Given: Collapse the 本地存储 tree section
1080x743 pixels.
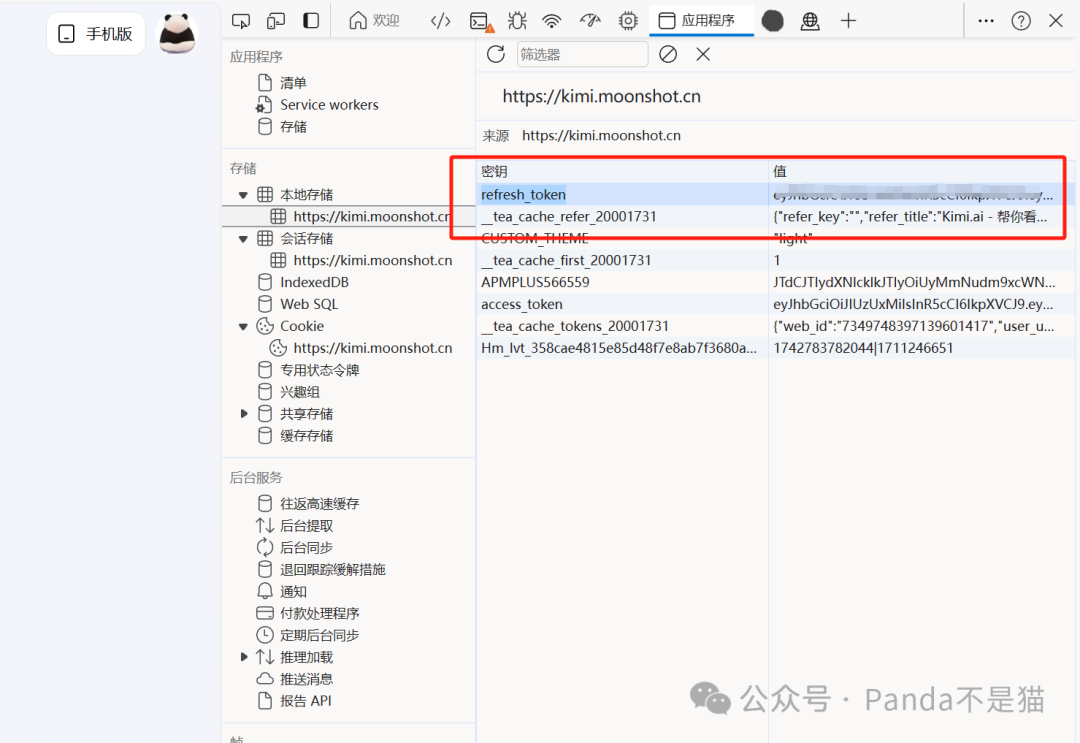Looking at the screenshot, I should coord(243,194).
